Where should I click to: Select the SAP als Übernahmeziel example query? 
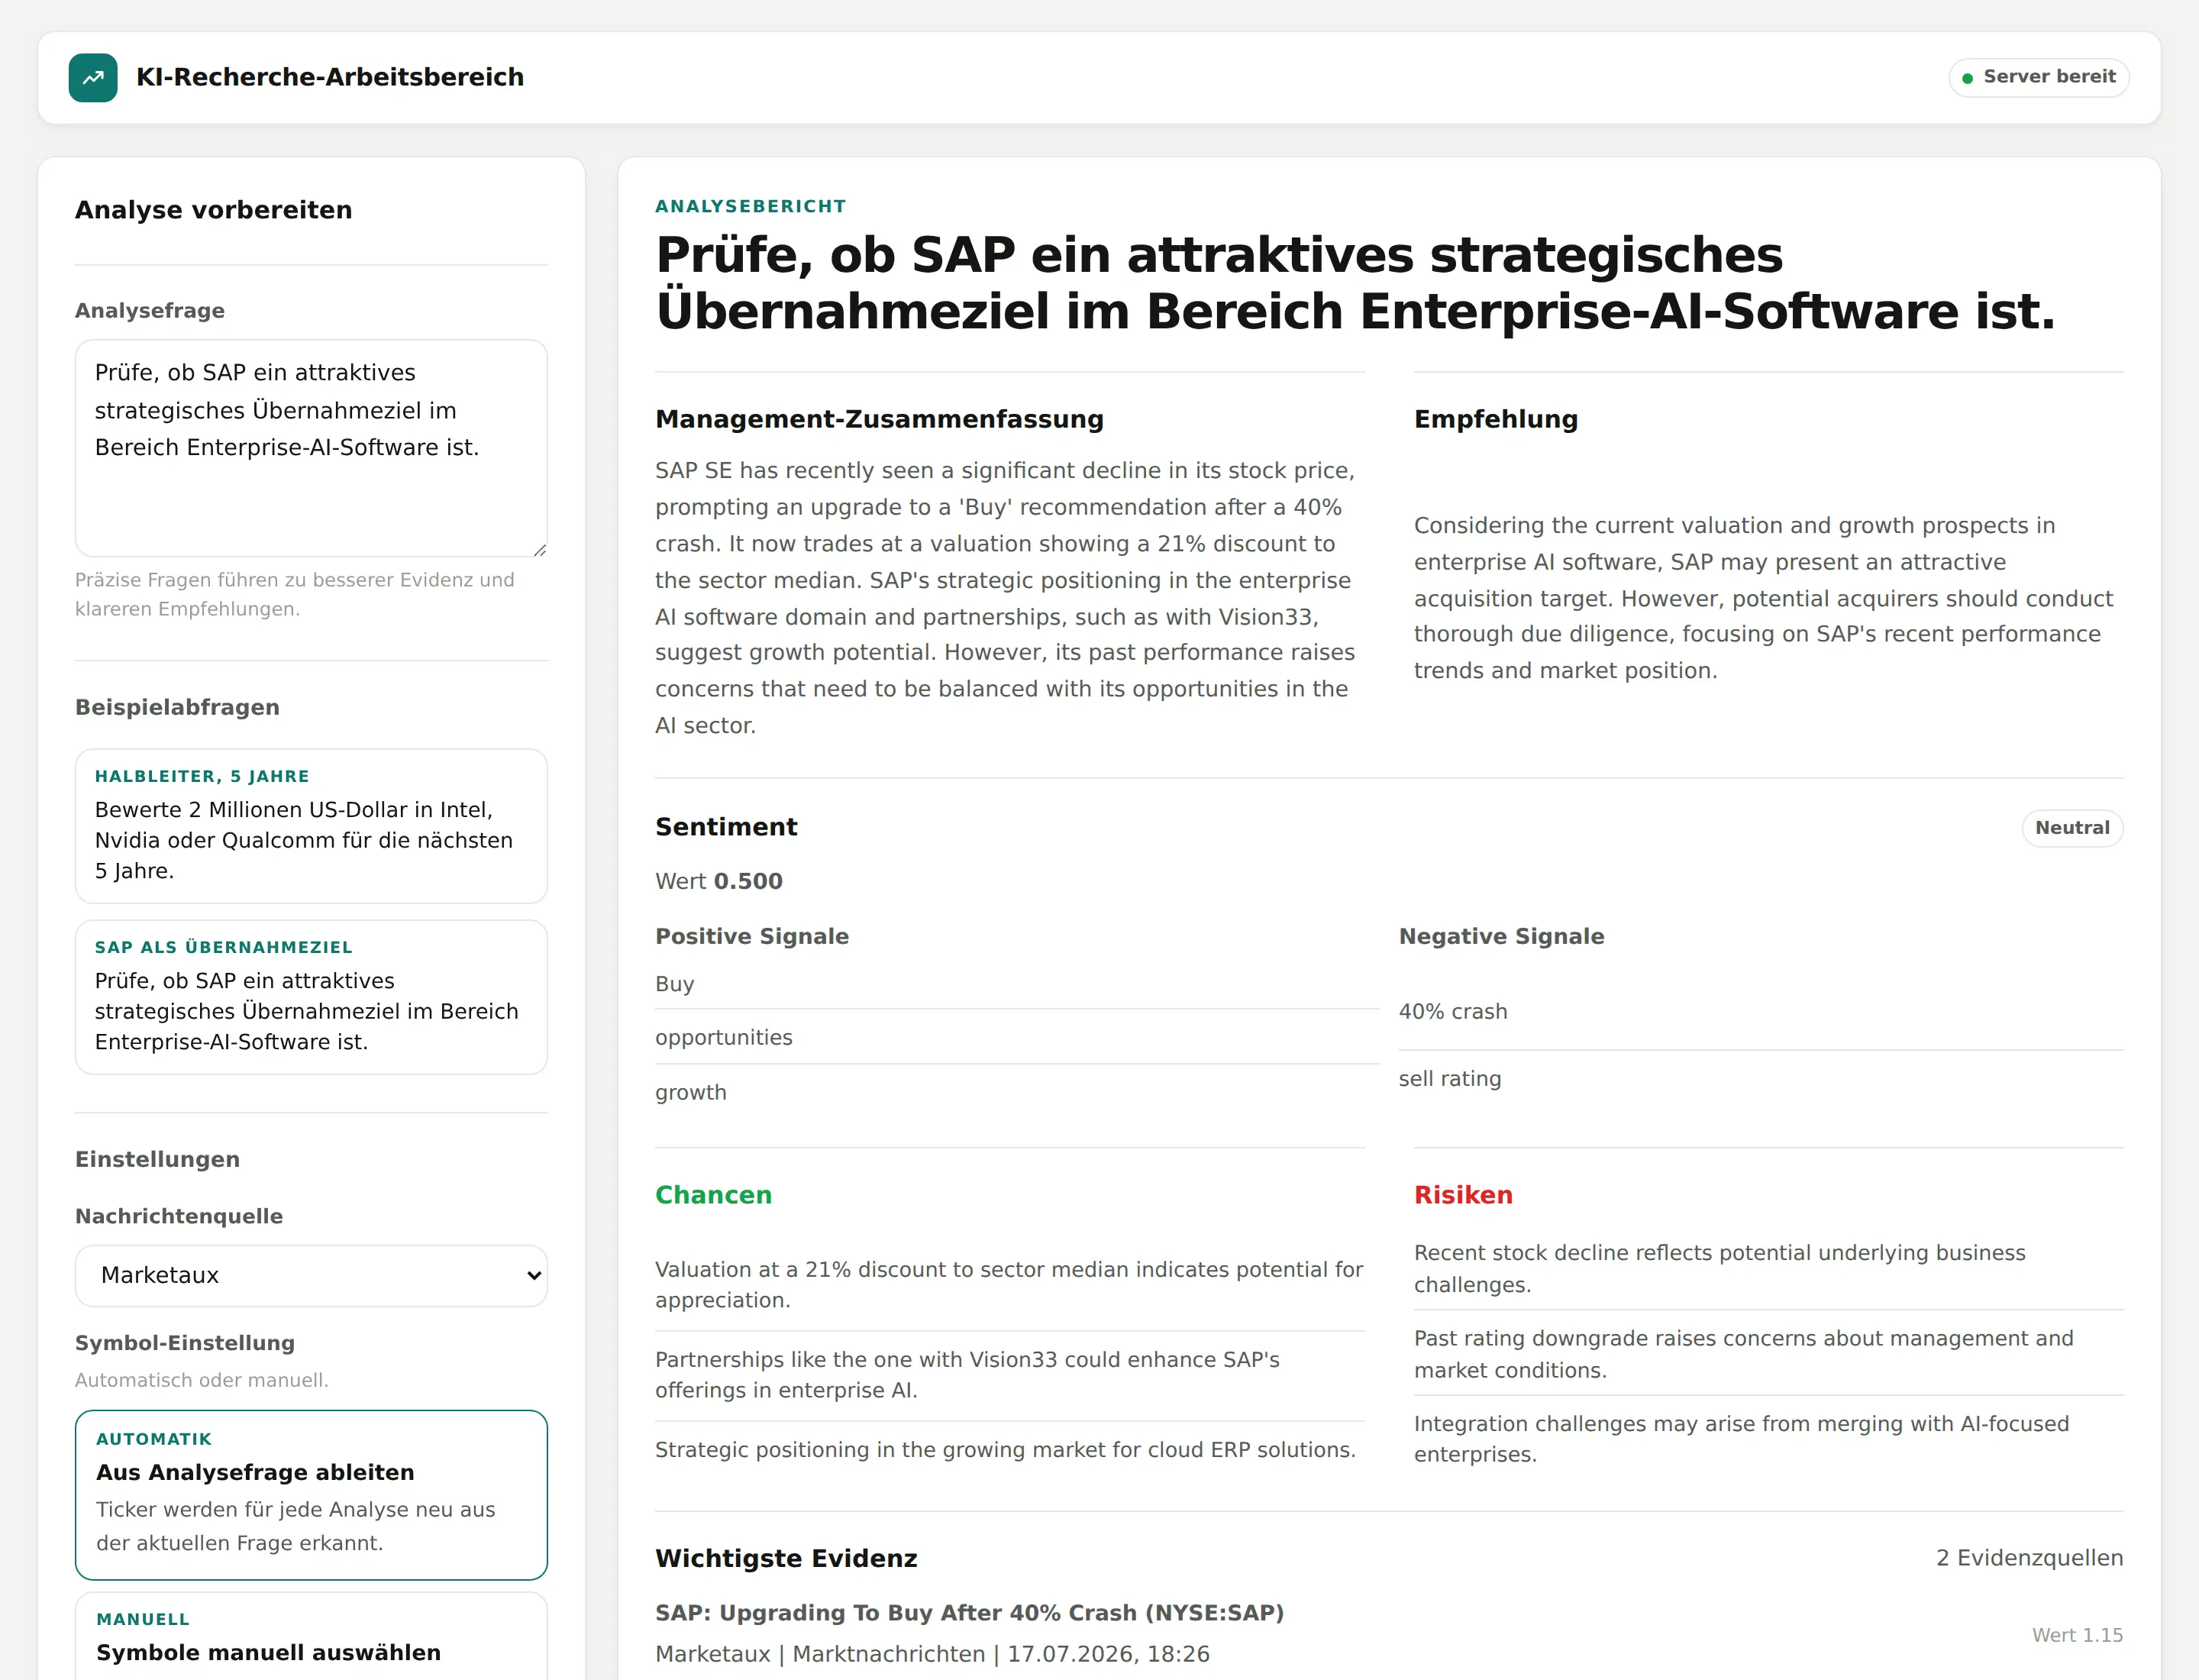coord(311,997)
